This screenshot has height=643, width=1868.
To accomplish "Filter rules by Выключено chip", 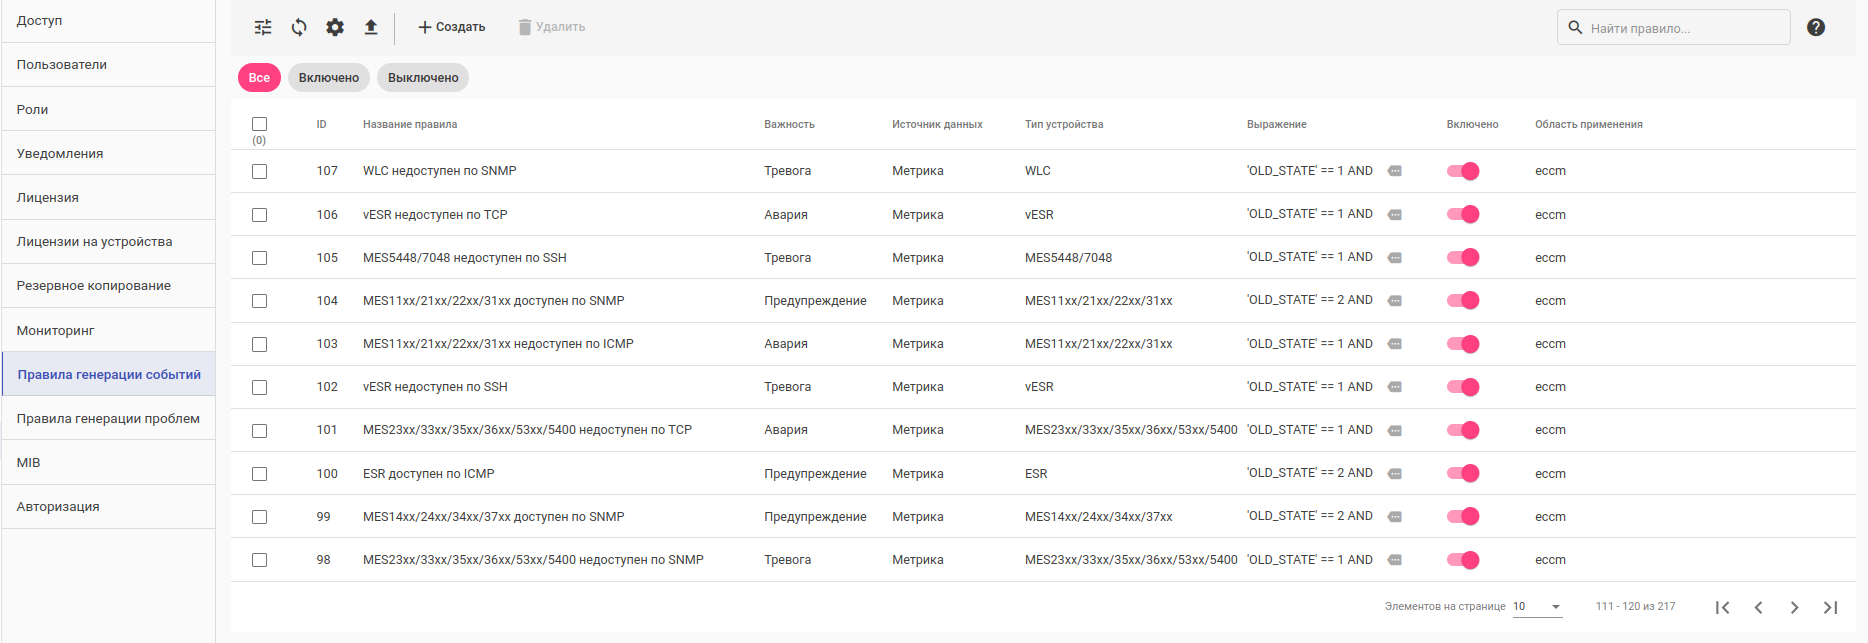I will click(x=423, y=78).
